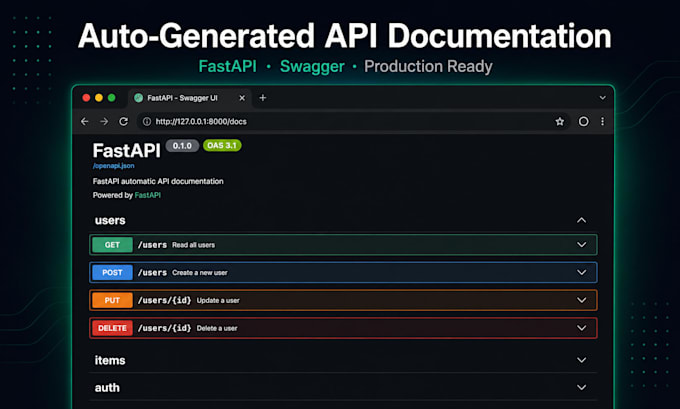Viewport: 680px width, 409px height.
Task: View site information icon in address bar
Action: pyautogui.click(x=147, y=121)
